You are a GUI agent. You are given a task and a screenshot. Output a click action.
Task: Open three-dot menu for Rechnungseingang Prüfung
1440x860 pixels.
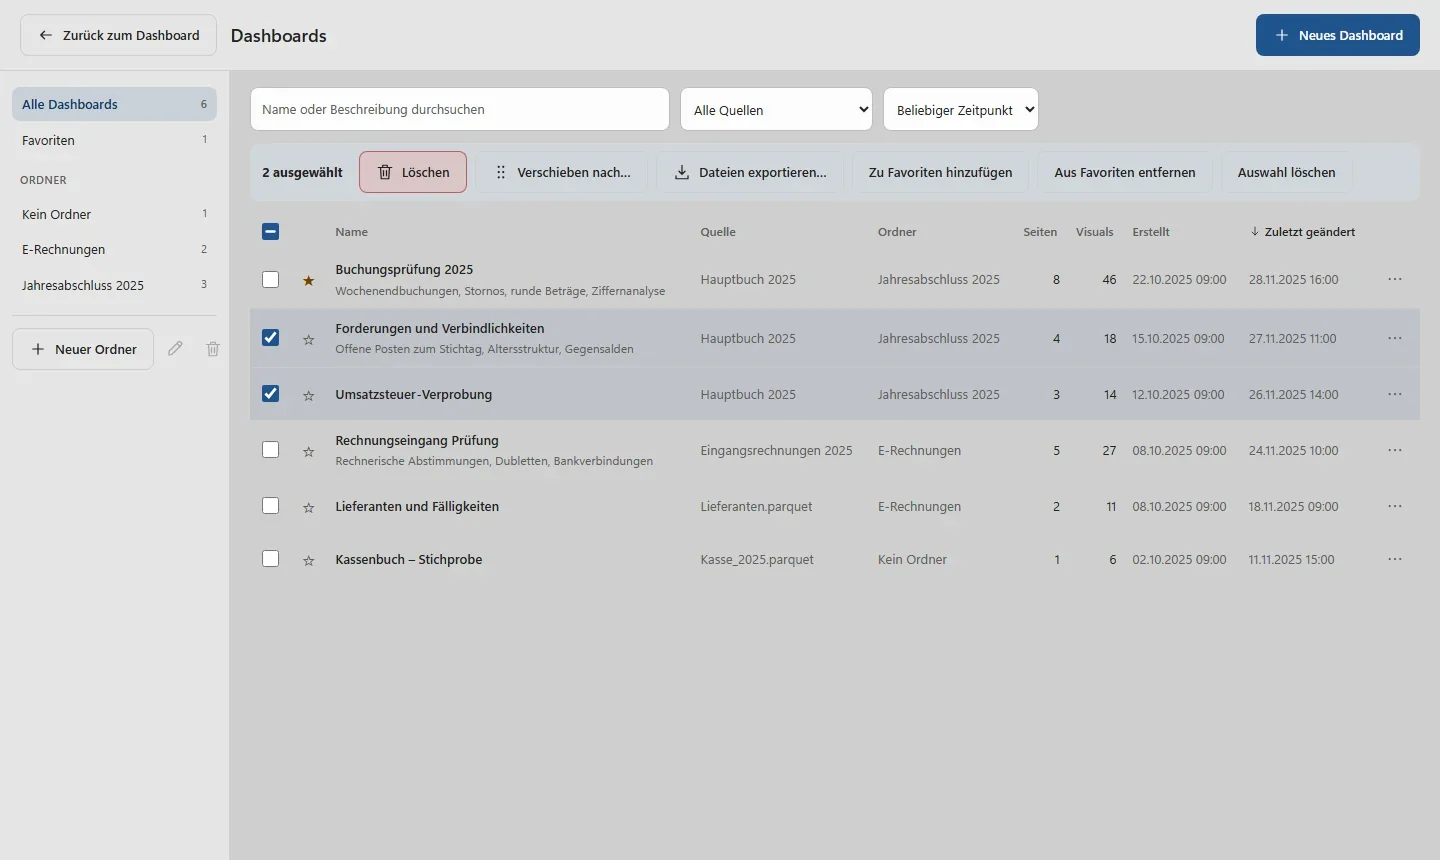1395,451
